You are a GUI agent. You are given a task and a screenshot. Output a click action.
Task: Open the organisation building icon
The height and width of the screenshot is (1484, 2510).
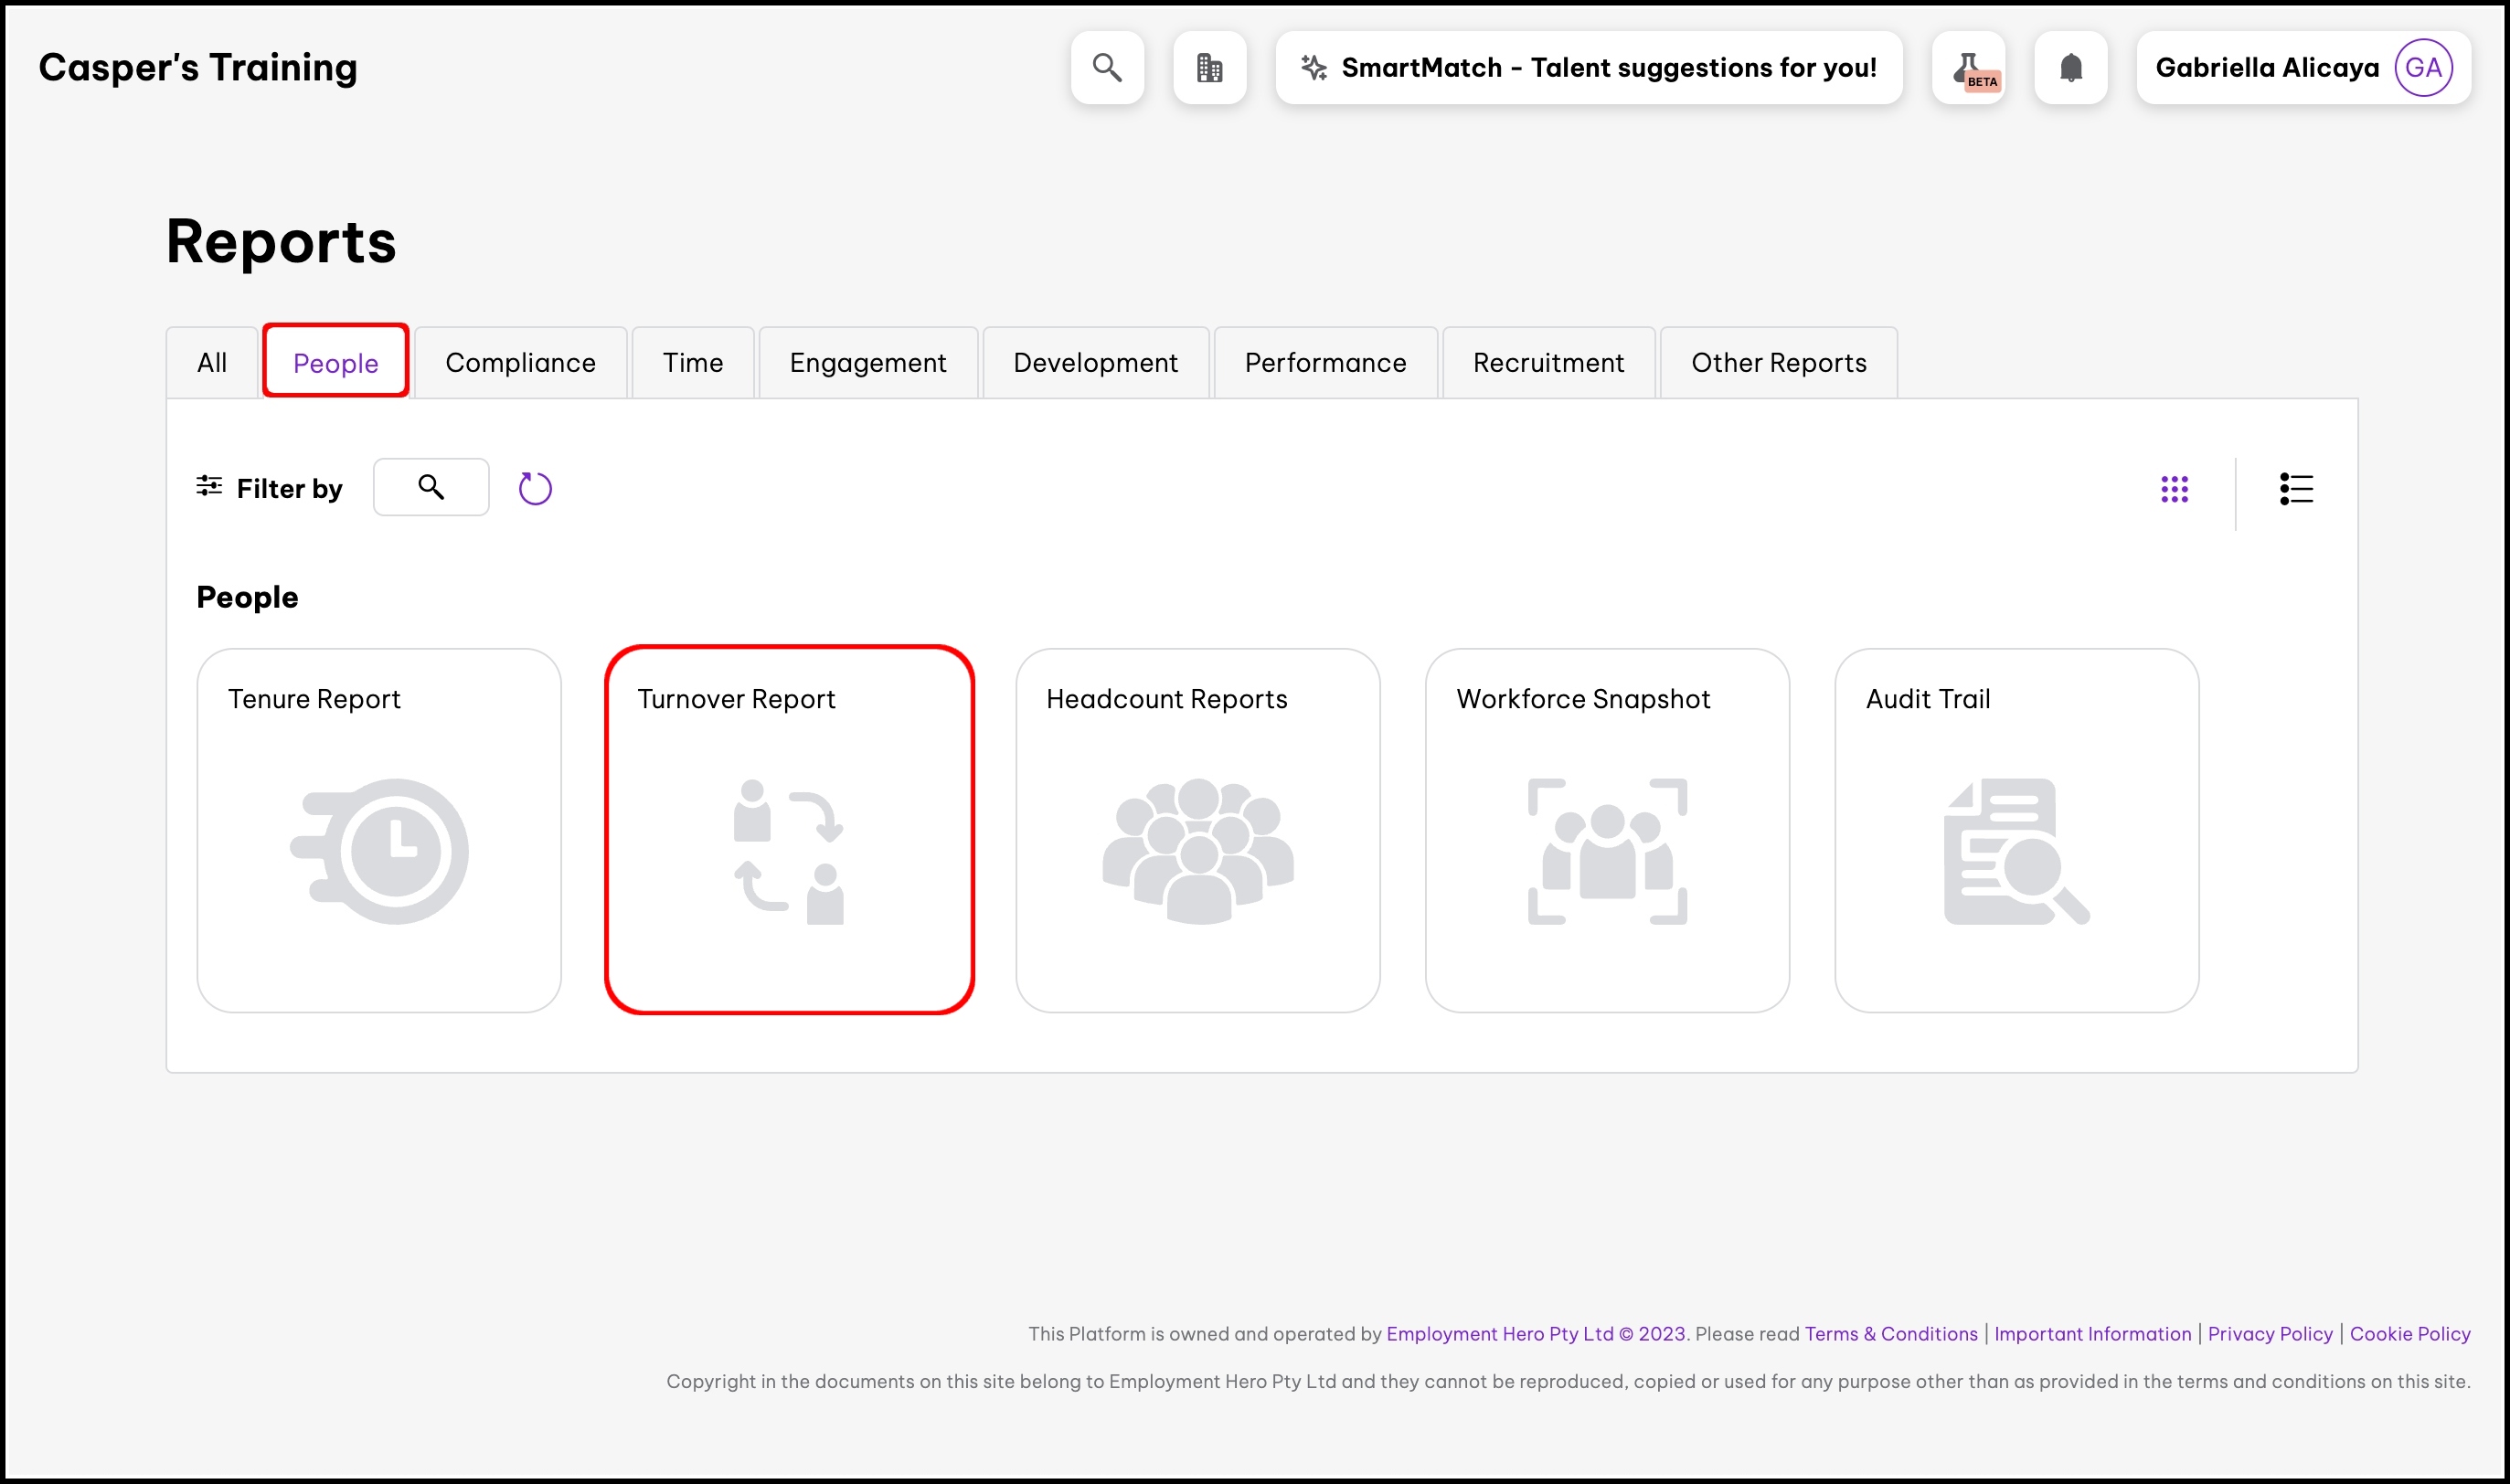click(1209, 67)
